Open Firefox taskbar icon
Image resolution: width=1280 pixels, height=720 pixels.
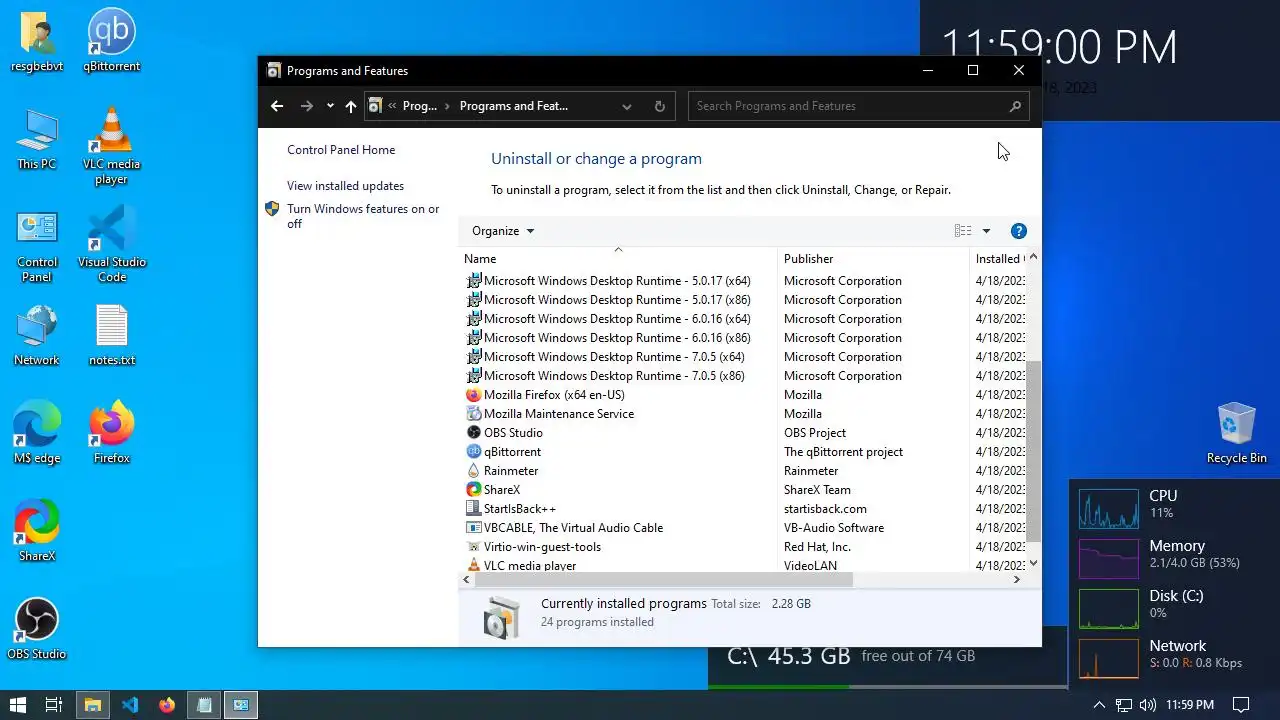[166, 705]
